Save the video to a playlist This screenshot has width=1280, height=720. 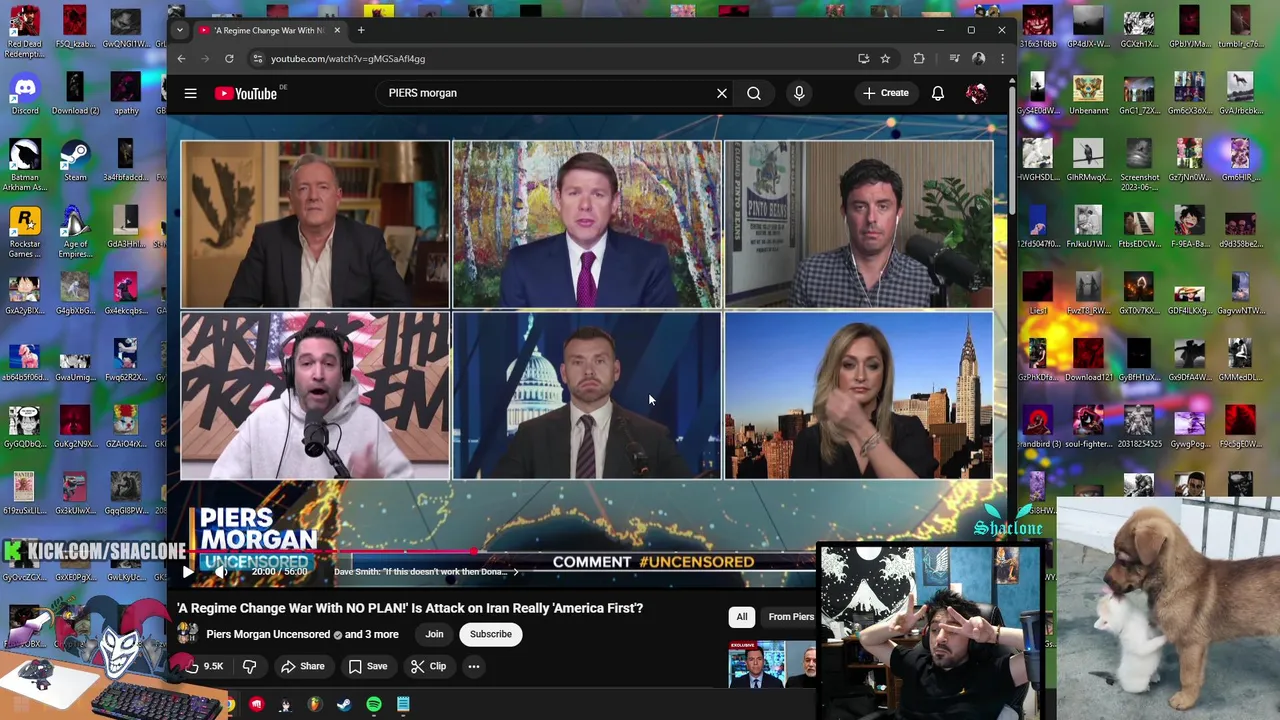coord(368,666)
